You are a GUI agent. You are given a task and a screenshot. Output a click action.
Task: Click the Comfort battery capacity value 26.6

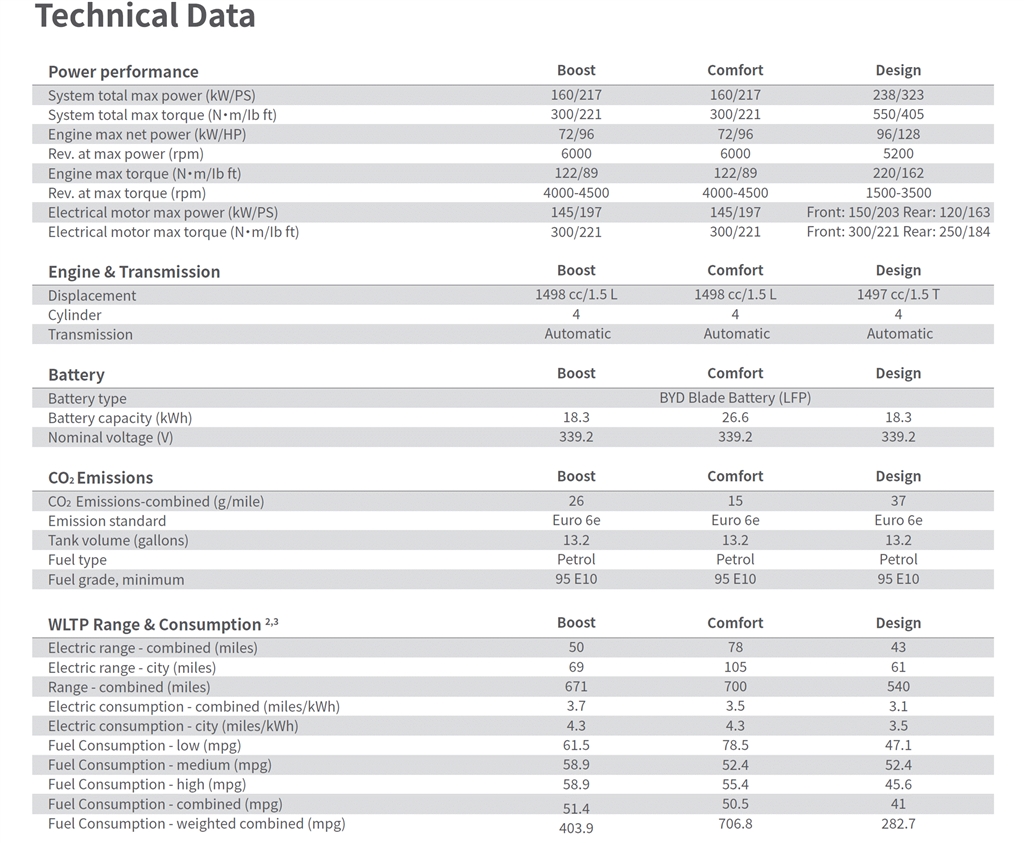pyautogui.click(x=735, y=417)
